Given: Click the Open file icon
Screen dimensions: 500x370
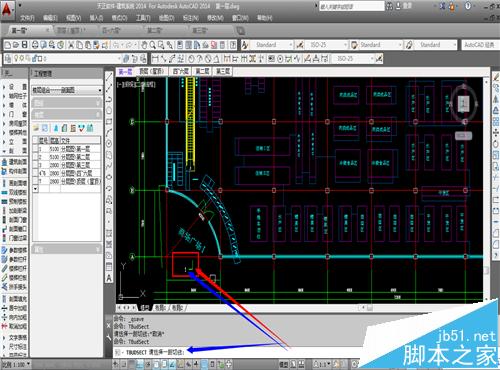Looking at the screenshot, I should (x=16, y=45).
